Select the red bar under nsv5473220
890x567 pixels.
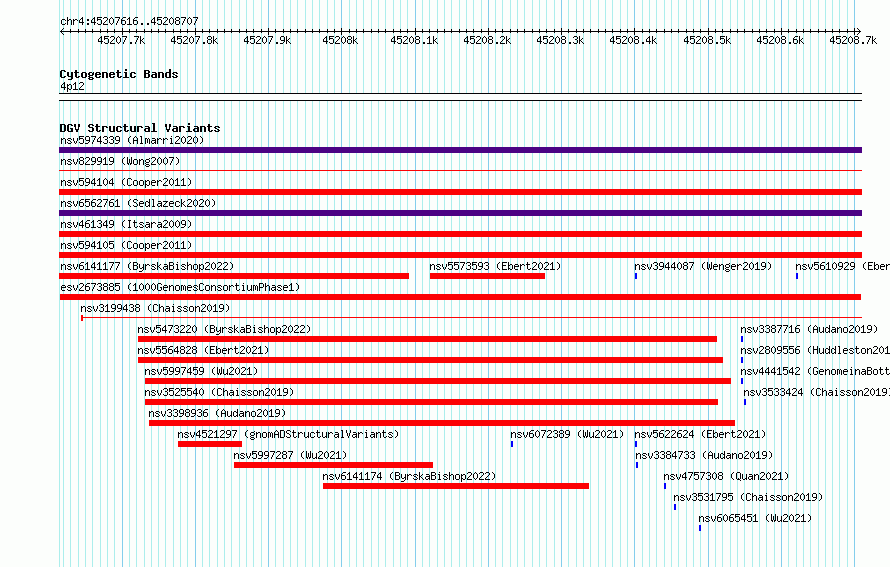(x=427, y=339)
